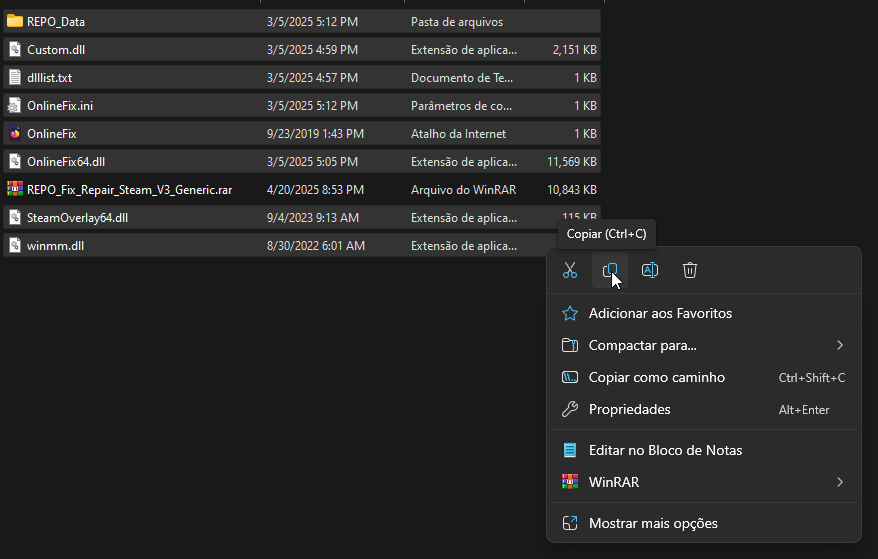Select the OnlineFix.ini file row
Screen dimensions: 878x559
coord(60,105)
